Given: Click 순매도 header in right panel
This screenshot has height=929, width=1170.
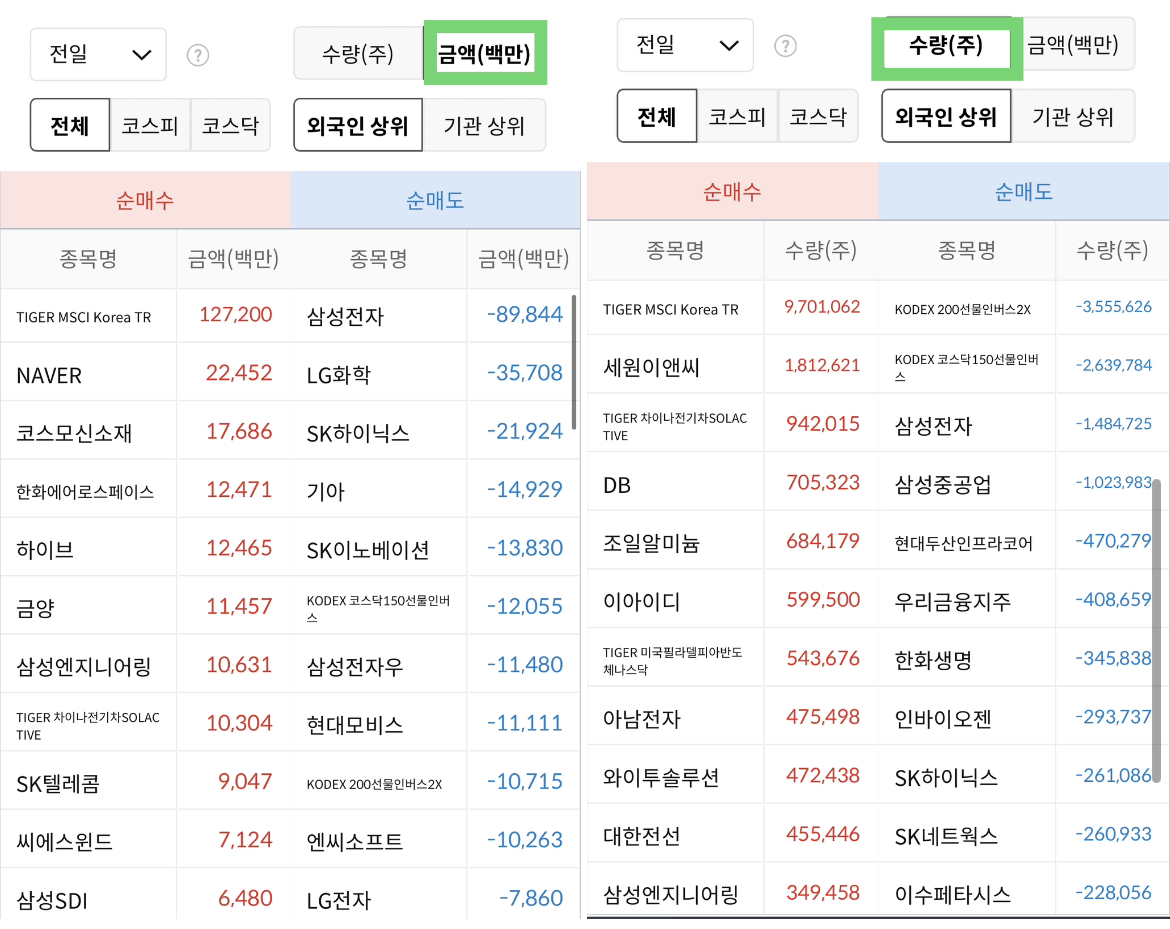Looking at the screenshot, I should (1024, 192).
